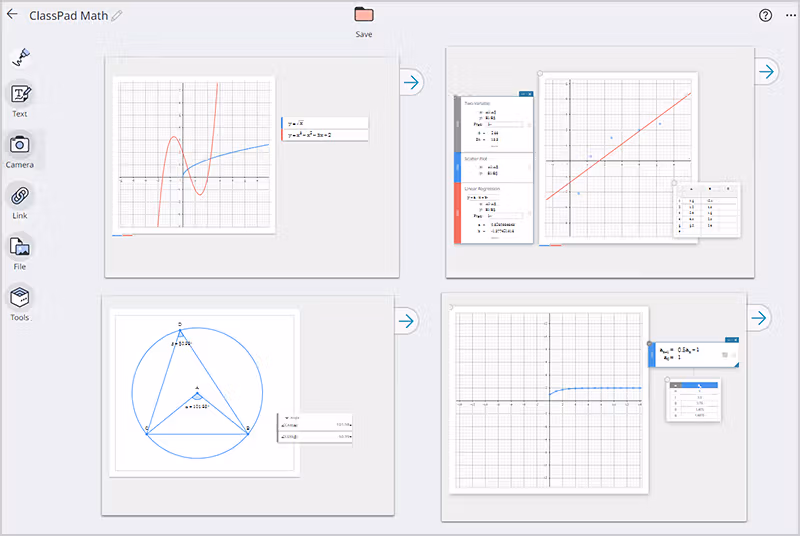Open the Help question mark icon
800x536 pixels.
tap(766, 15)
